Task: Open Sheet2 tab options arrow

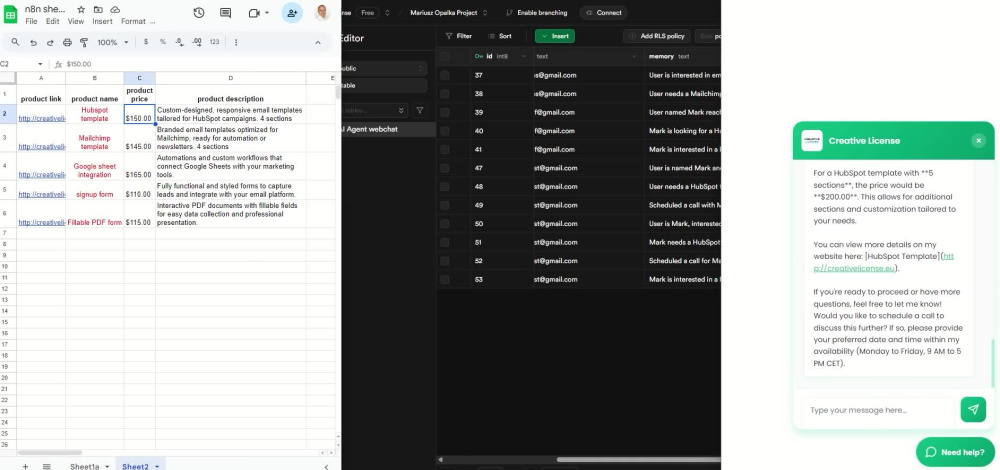Action: coord(157,466)
